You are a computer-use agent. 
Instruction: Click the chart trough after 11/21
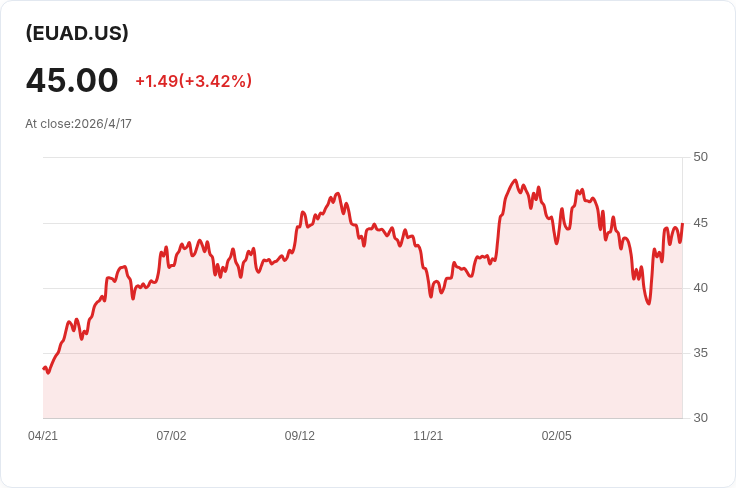click(x=431, y=297)
